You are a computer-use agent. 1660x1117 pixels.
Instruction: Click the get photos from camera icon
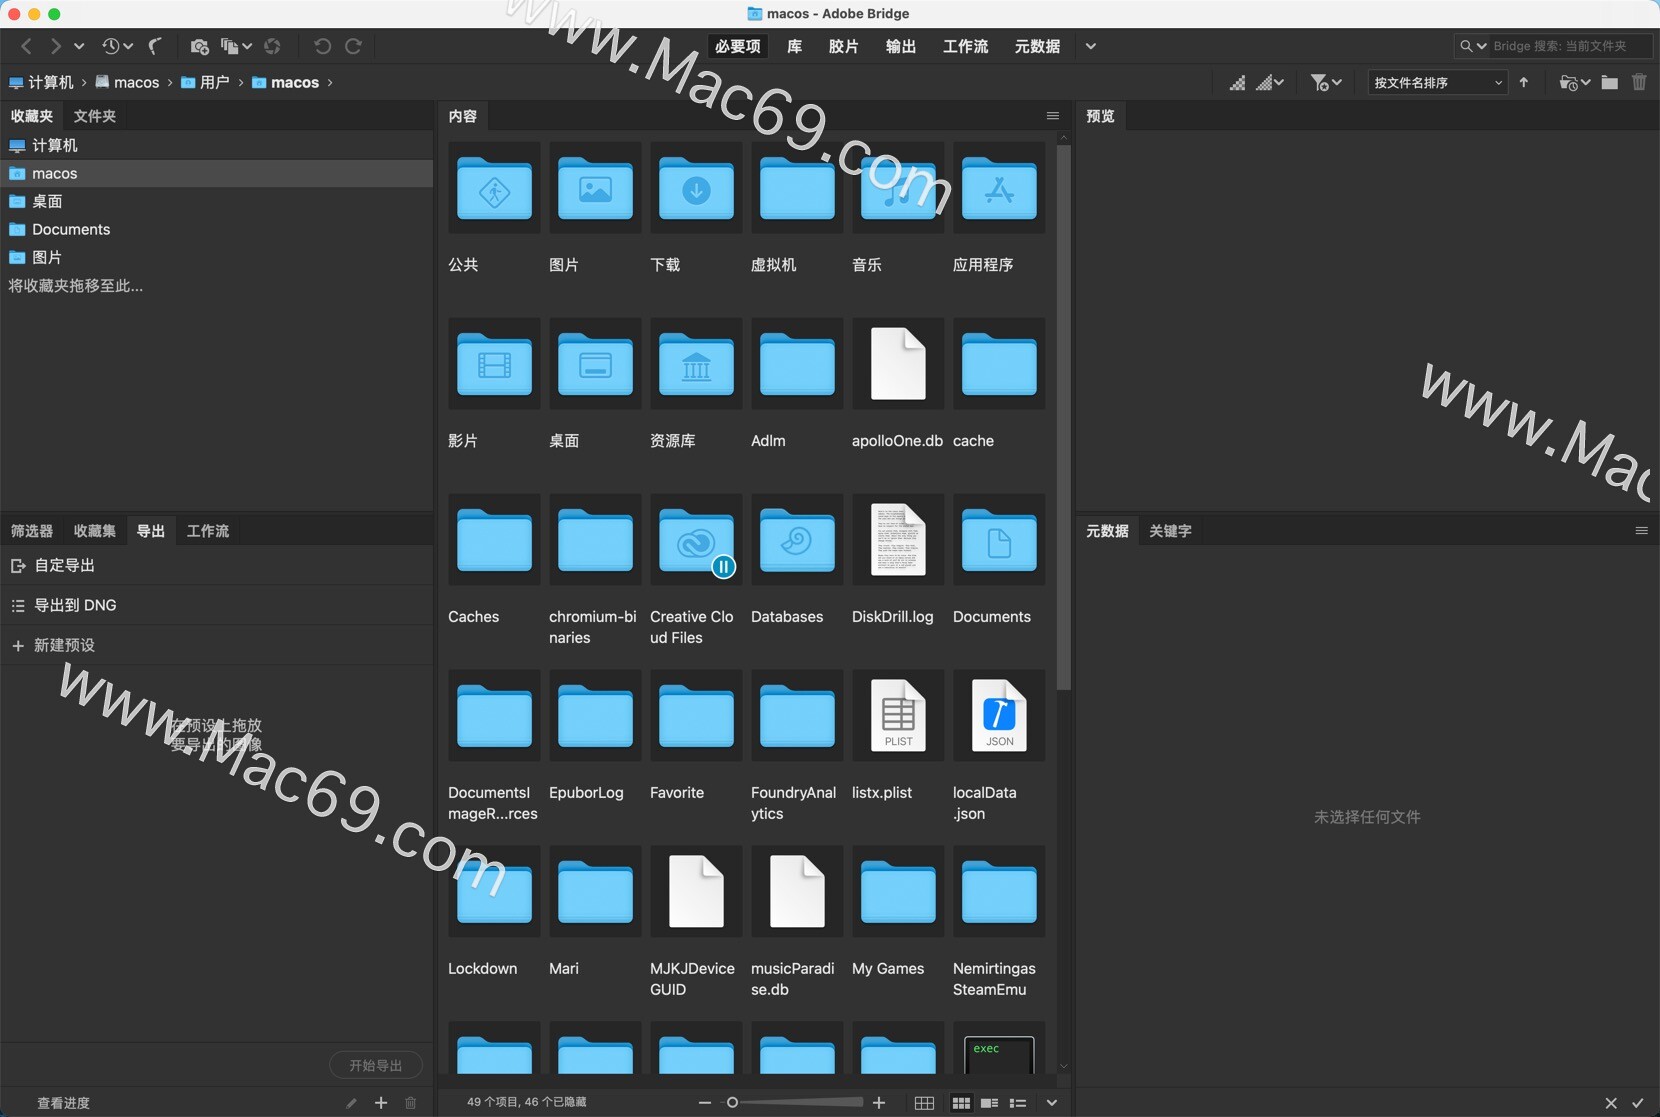[199, 46]
